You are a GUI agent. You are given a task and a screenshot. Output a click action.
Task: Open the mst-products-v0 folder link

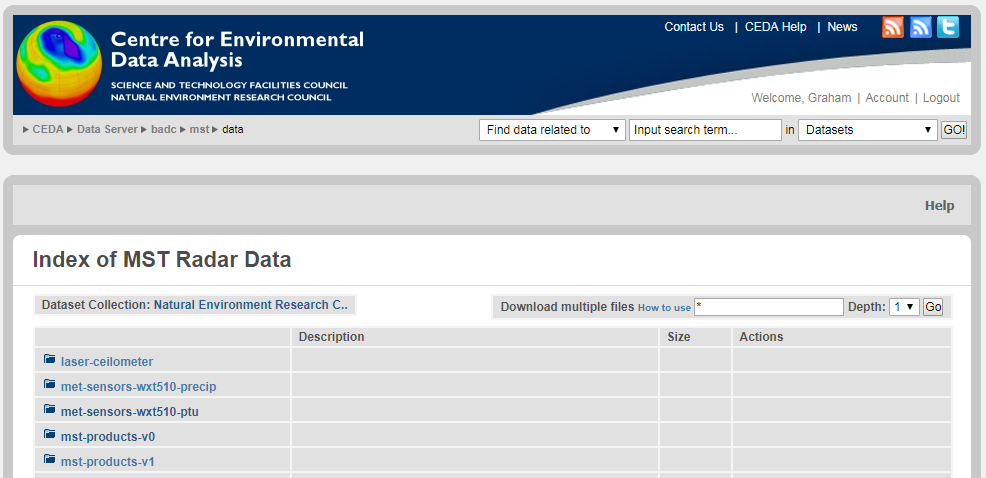pyautogui.click(x=108, y=436)
